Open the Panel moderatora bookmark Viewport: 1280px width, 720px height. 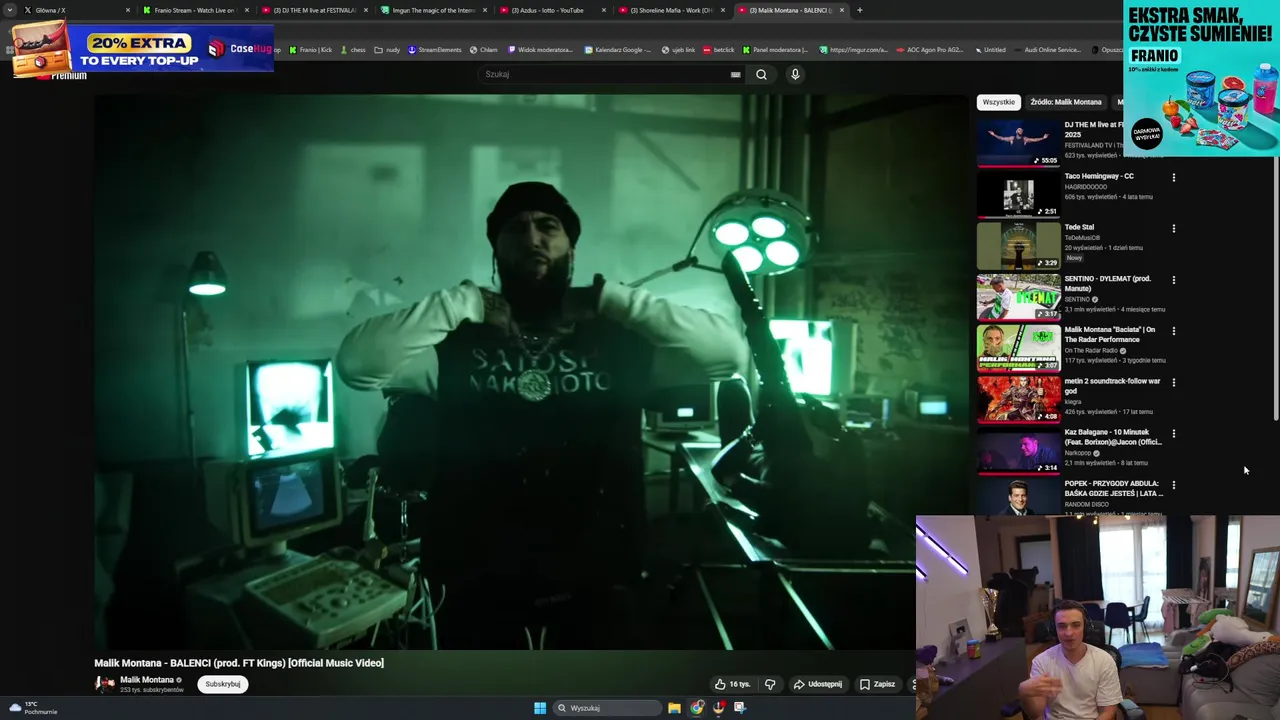pyautogui.click(x=775, y=50)
